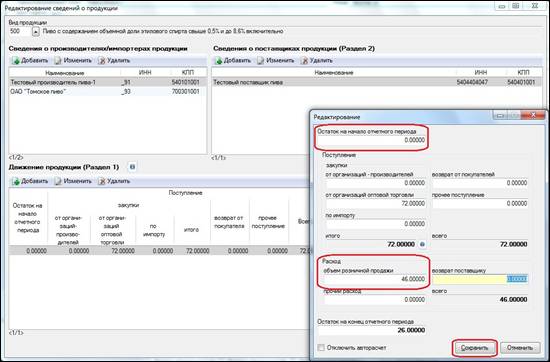The width and height of the screenshot is (550, 362).
Task: Click info icon beside итого 72.00000 in dialog
Action: [x=422, y=244]
